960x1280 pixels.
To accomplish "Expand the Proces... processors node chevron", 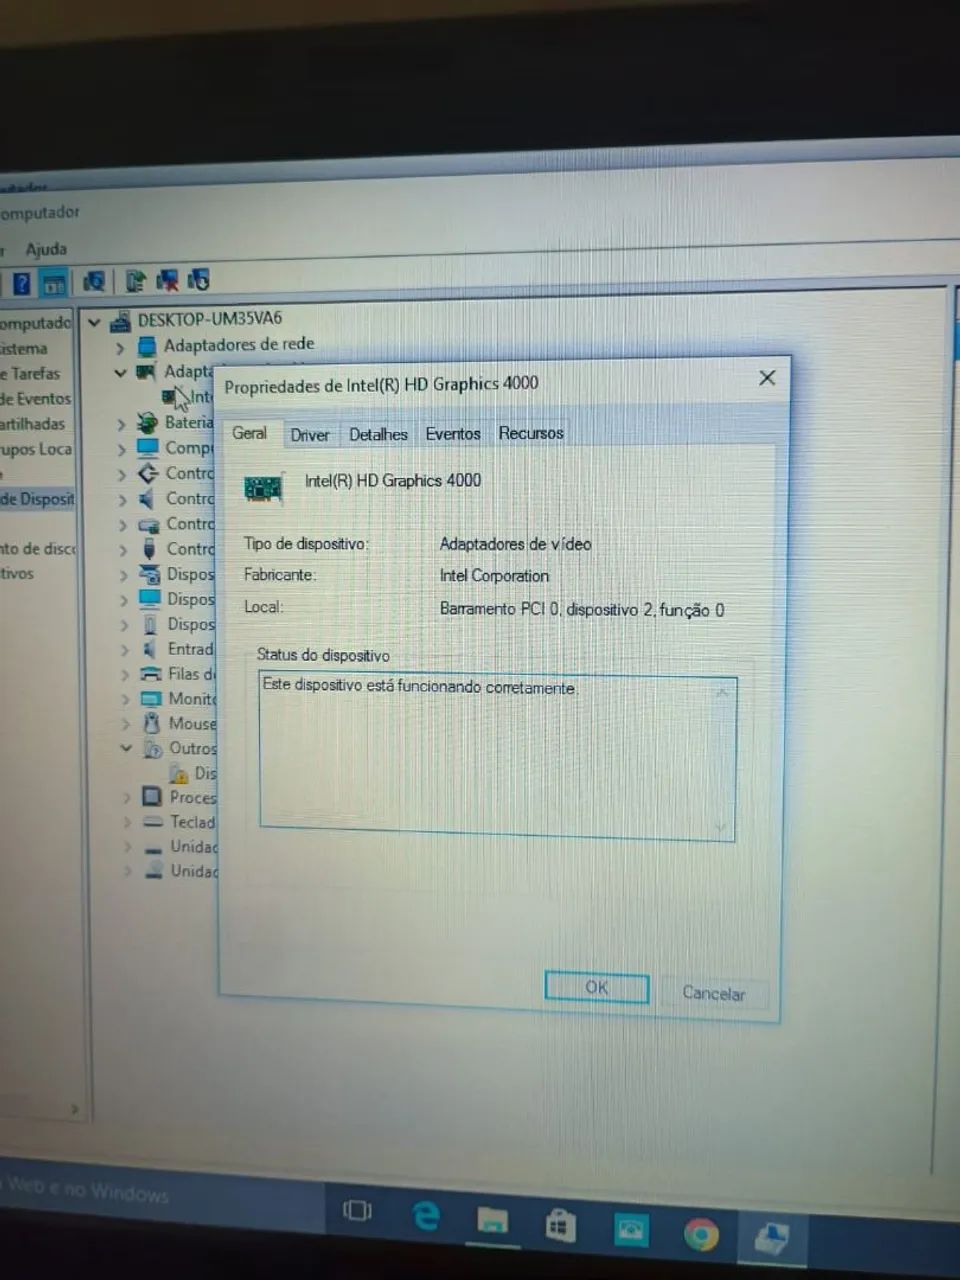I will pos(127,798).
